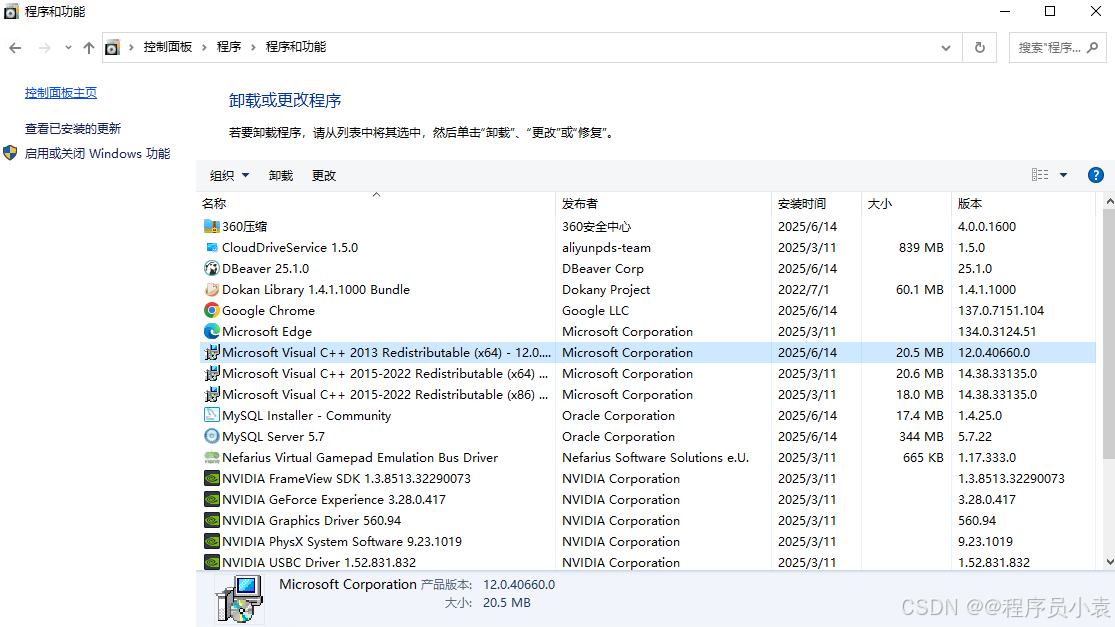1115x627 pixels.
Task: Open help with the blue question mark
Action: pyautogui.click(x=1096, y=175)
